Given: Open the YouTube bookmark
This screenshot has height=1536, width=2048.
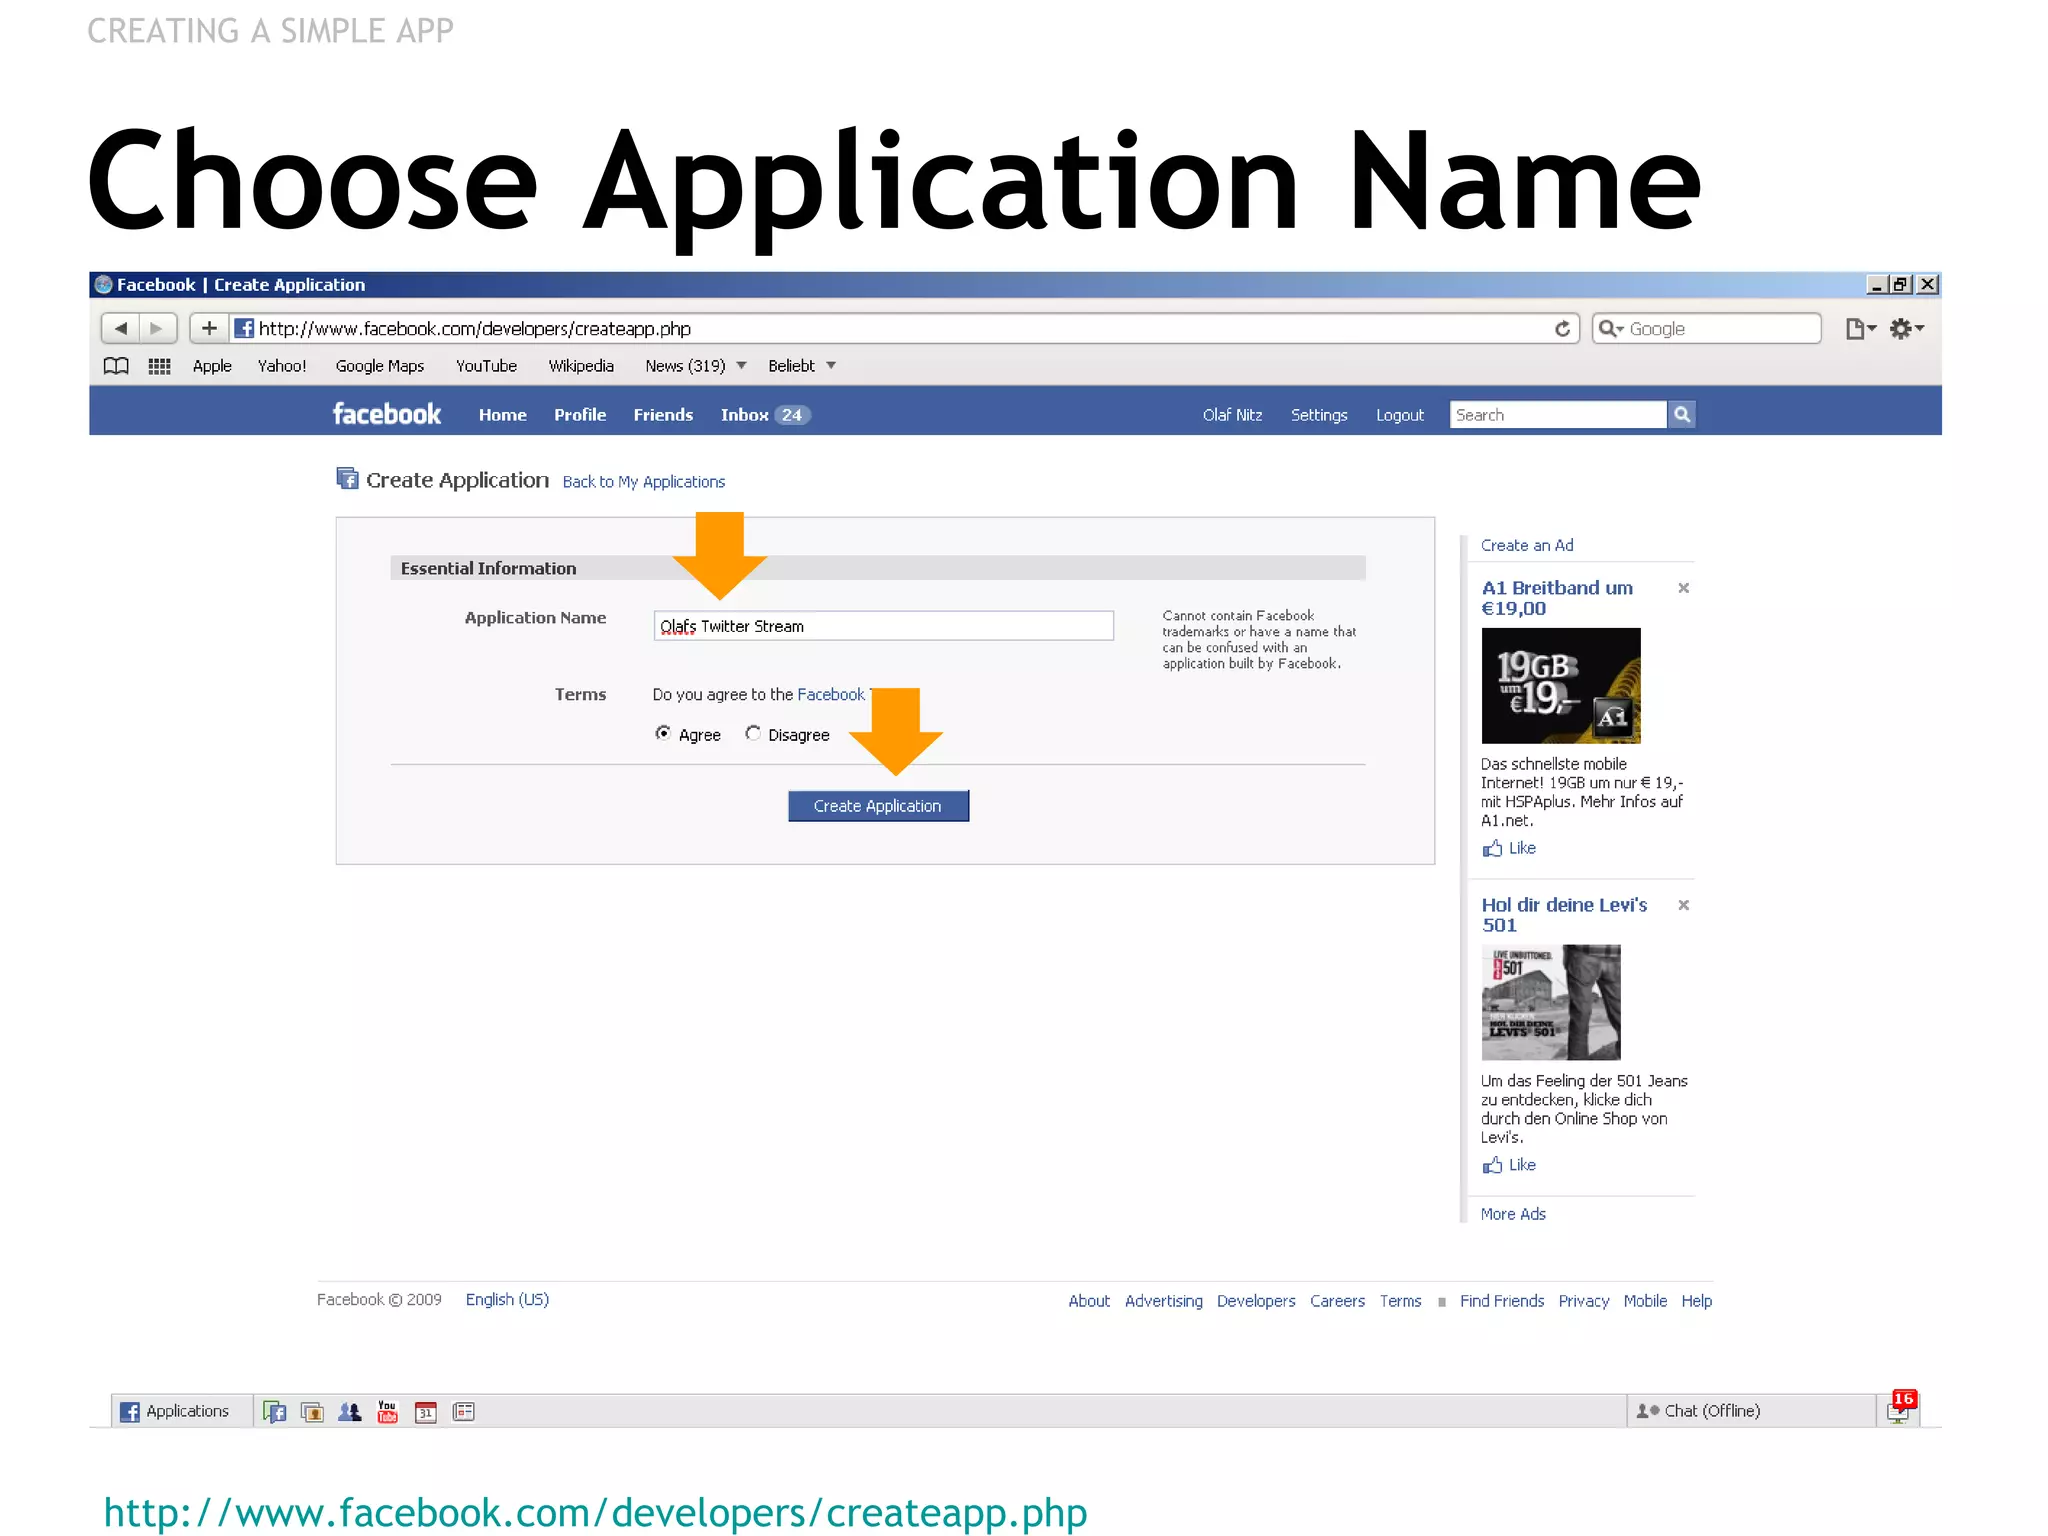Looking at the screenshot, I should pos(486,366).
